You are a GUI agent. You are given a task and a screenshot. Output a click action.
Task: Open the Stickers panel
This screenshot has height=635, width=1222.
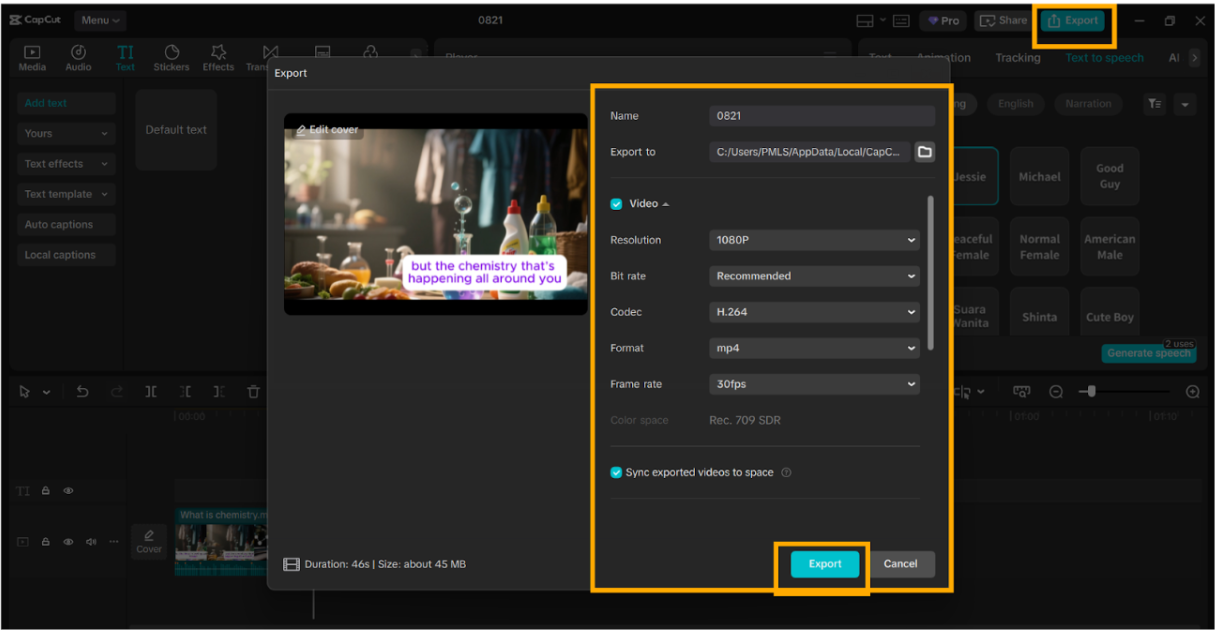(x=171, y=57)
